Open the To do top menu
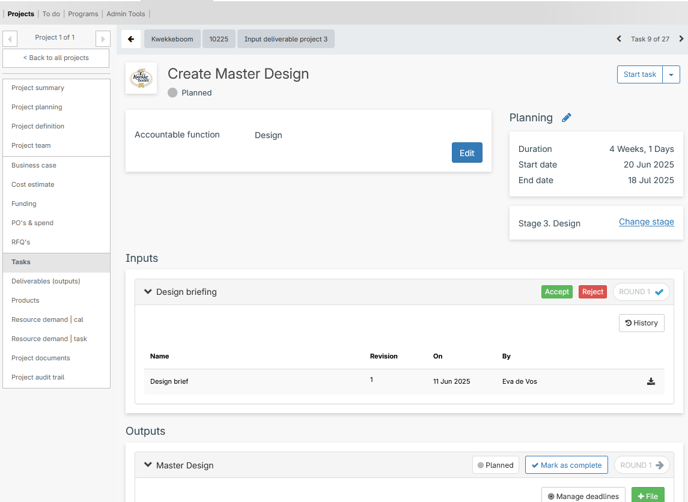Screen dimensions: 688x502 pyautogui.click(x=51, y=14)
